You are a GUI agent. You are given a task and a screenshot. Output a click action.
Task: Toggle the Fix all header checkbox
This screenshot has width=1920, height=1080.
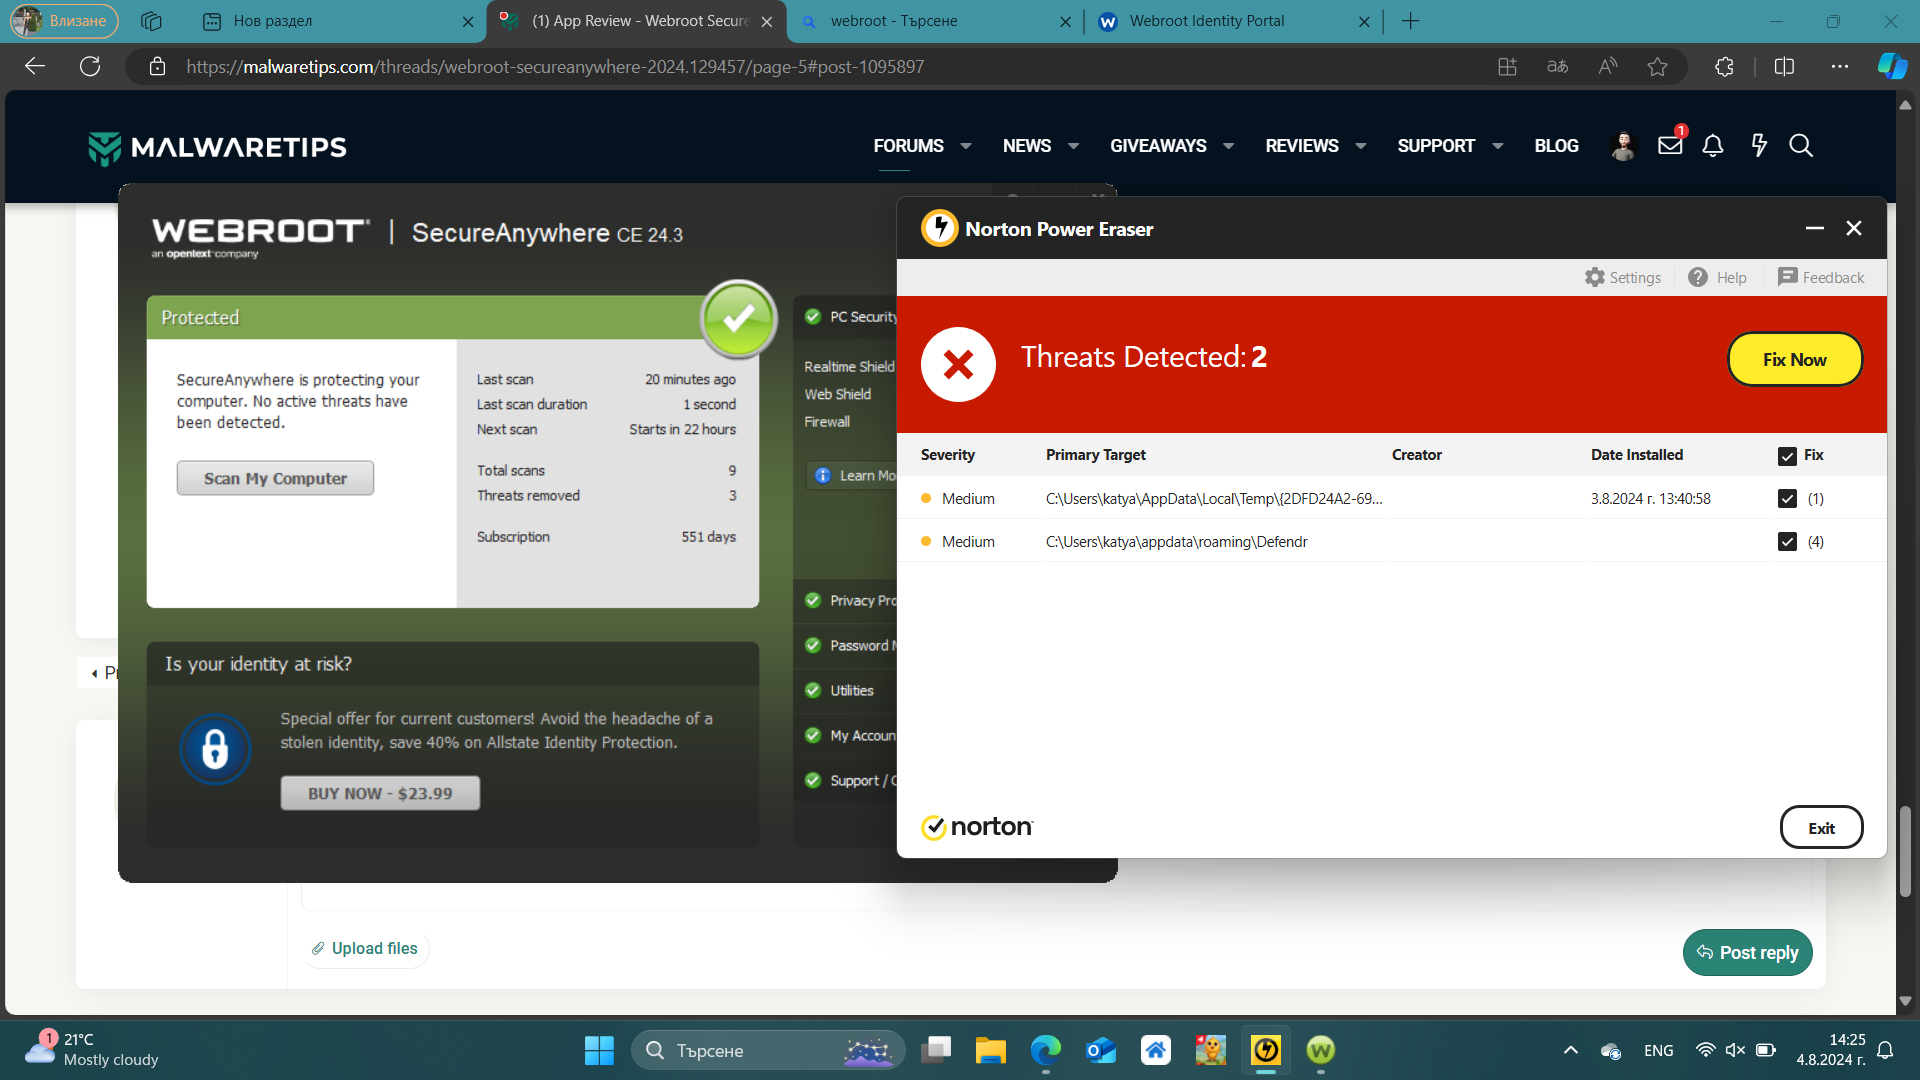click(x=1787, y=456)
